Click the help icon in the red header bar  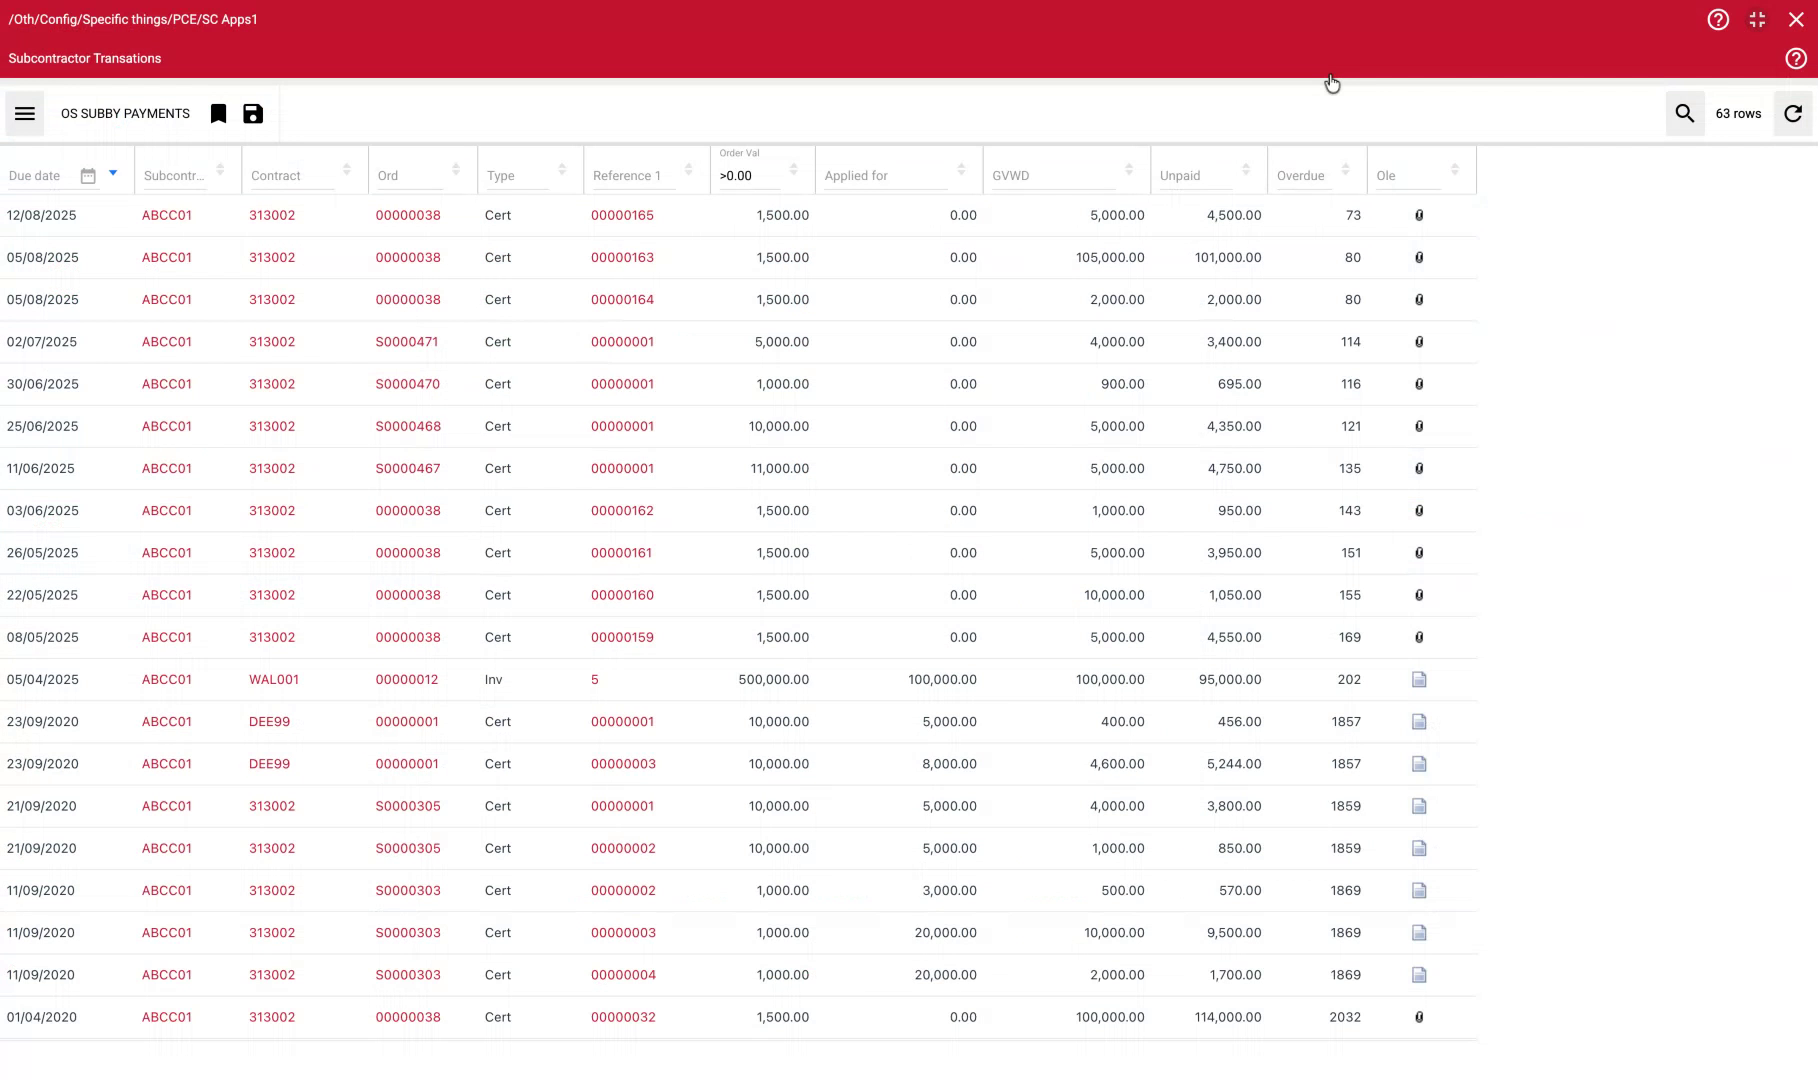1718,19
